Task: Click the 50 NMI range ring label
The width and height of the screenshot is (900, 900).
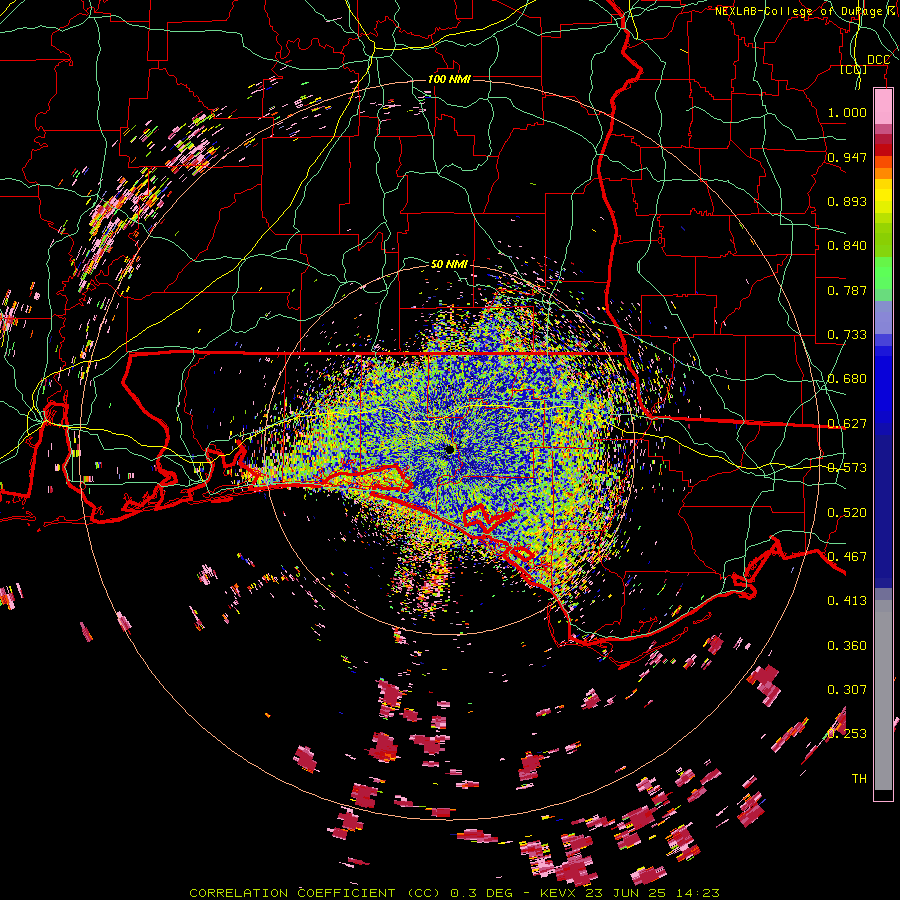Action: tap(449, 264)
